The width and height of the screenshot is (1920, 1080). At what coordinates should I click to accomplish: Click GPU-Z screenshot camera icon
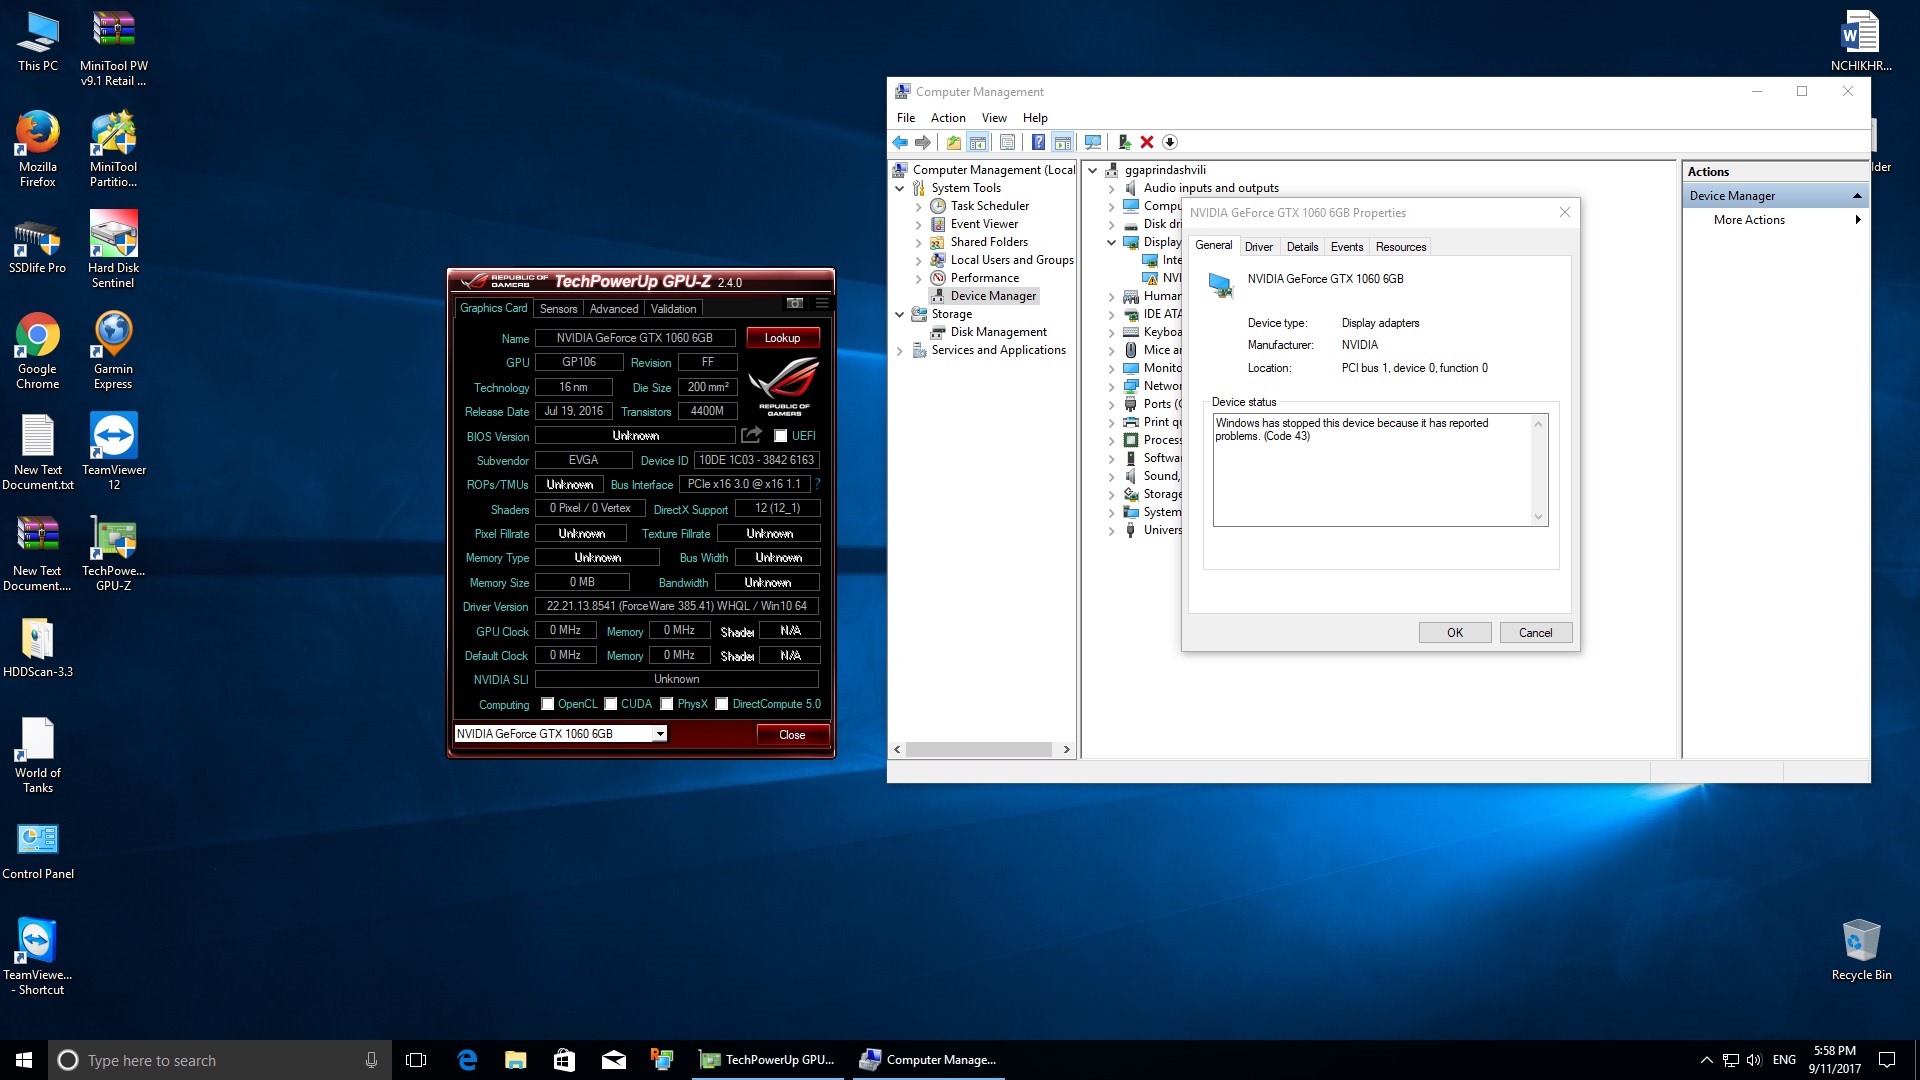pyautogui.click(x=795, y=303)
